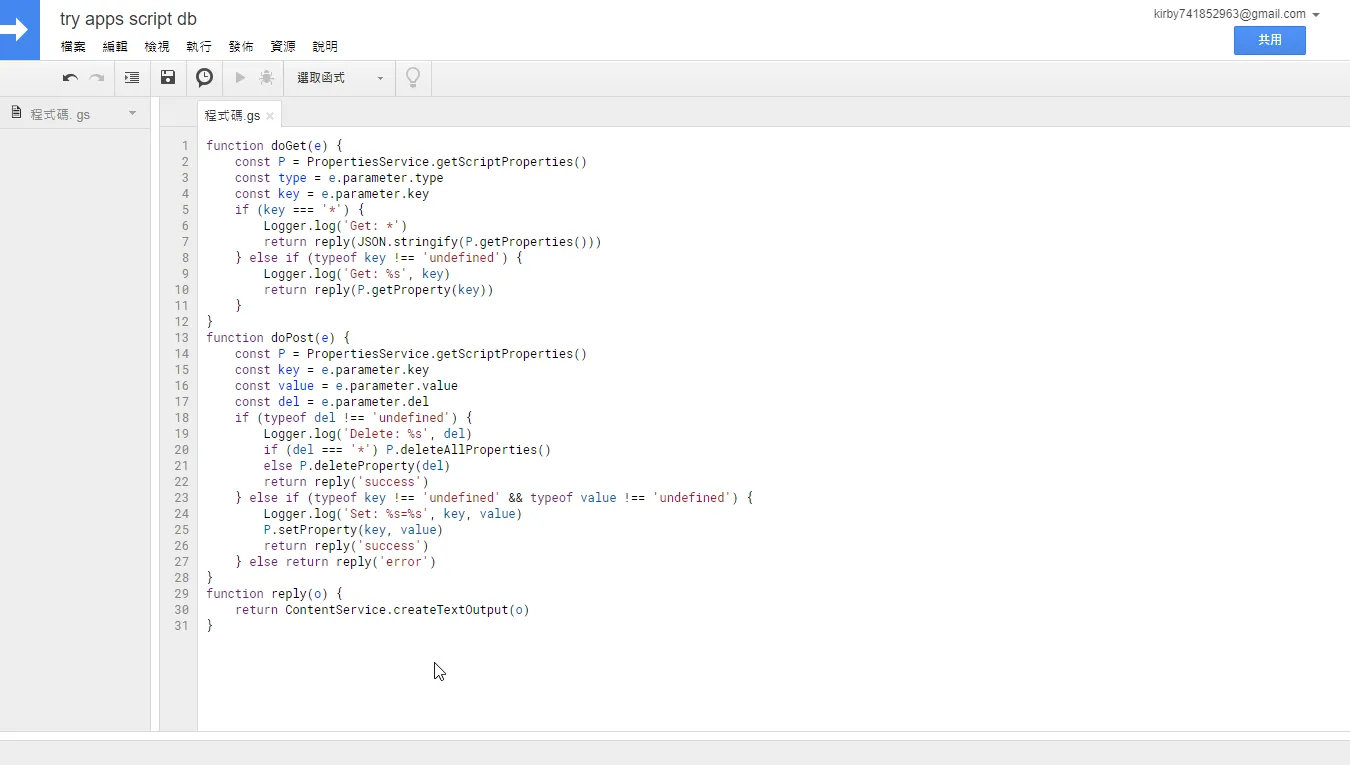Screen dimensions: 1350x765
Task: Close the 程式碼.gs editor tab
Action: pyautogui.click(x=270, y=116)
